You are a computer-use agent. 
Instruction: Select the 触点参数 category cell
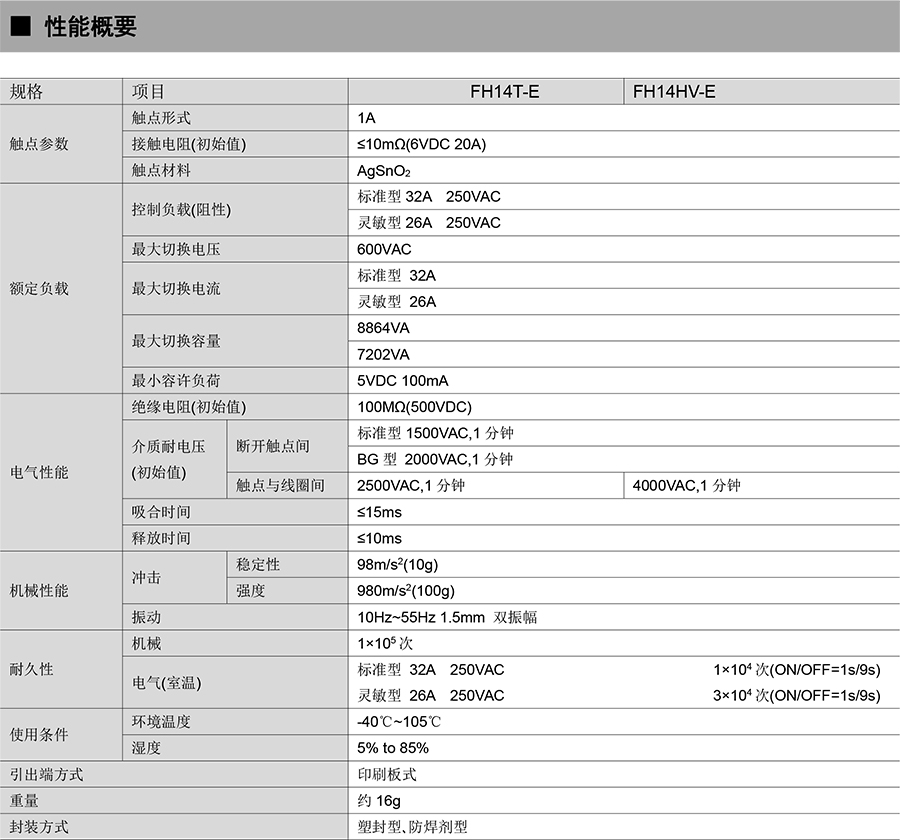coord(39,144)
